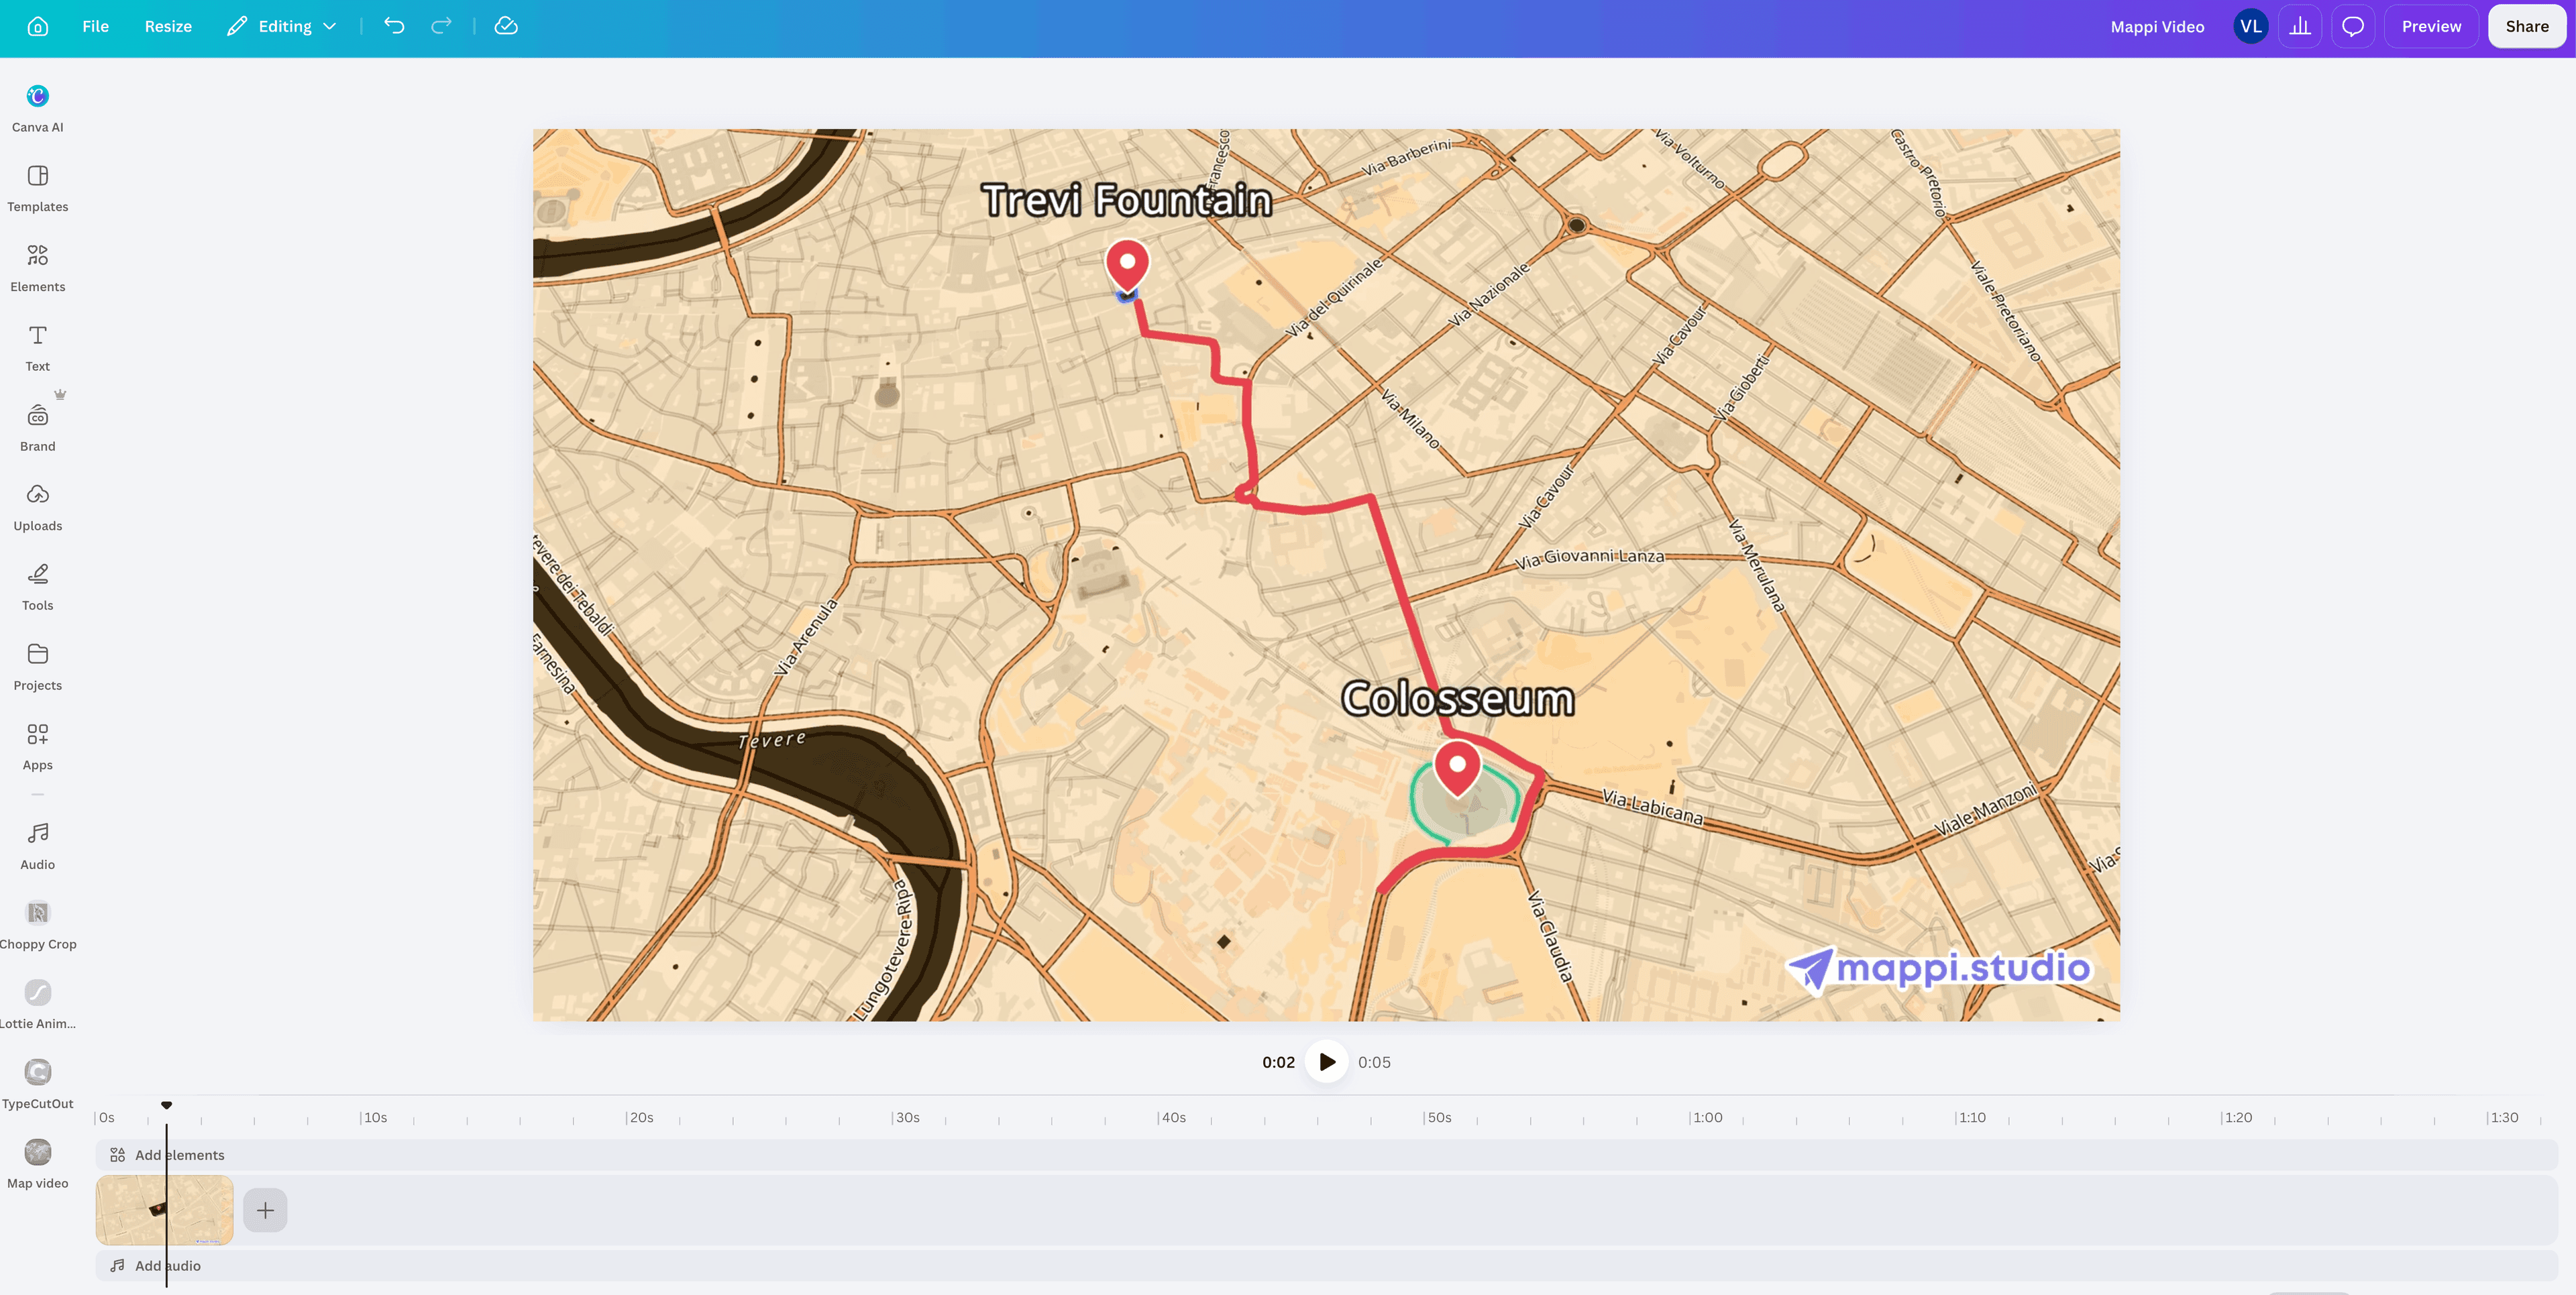Edit the Mappi Video title
Image resolution: width=2576 pixels, height=1295 pixels.
tap(2157, 27)
